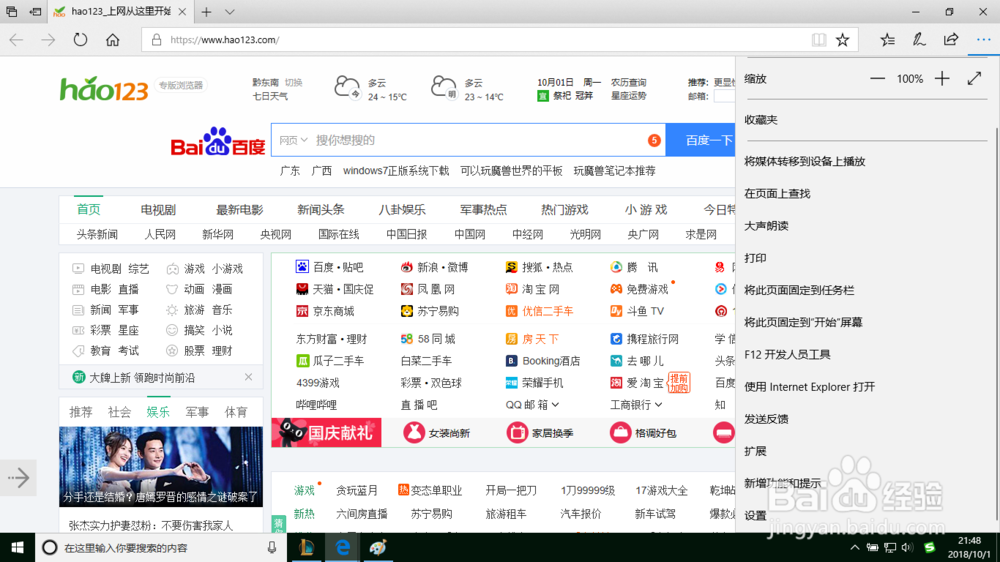The height and width of the screenshot is (562, 1000).
Task: Zoom out with the minus button
Action: point(878,79)
